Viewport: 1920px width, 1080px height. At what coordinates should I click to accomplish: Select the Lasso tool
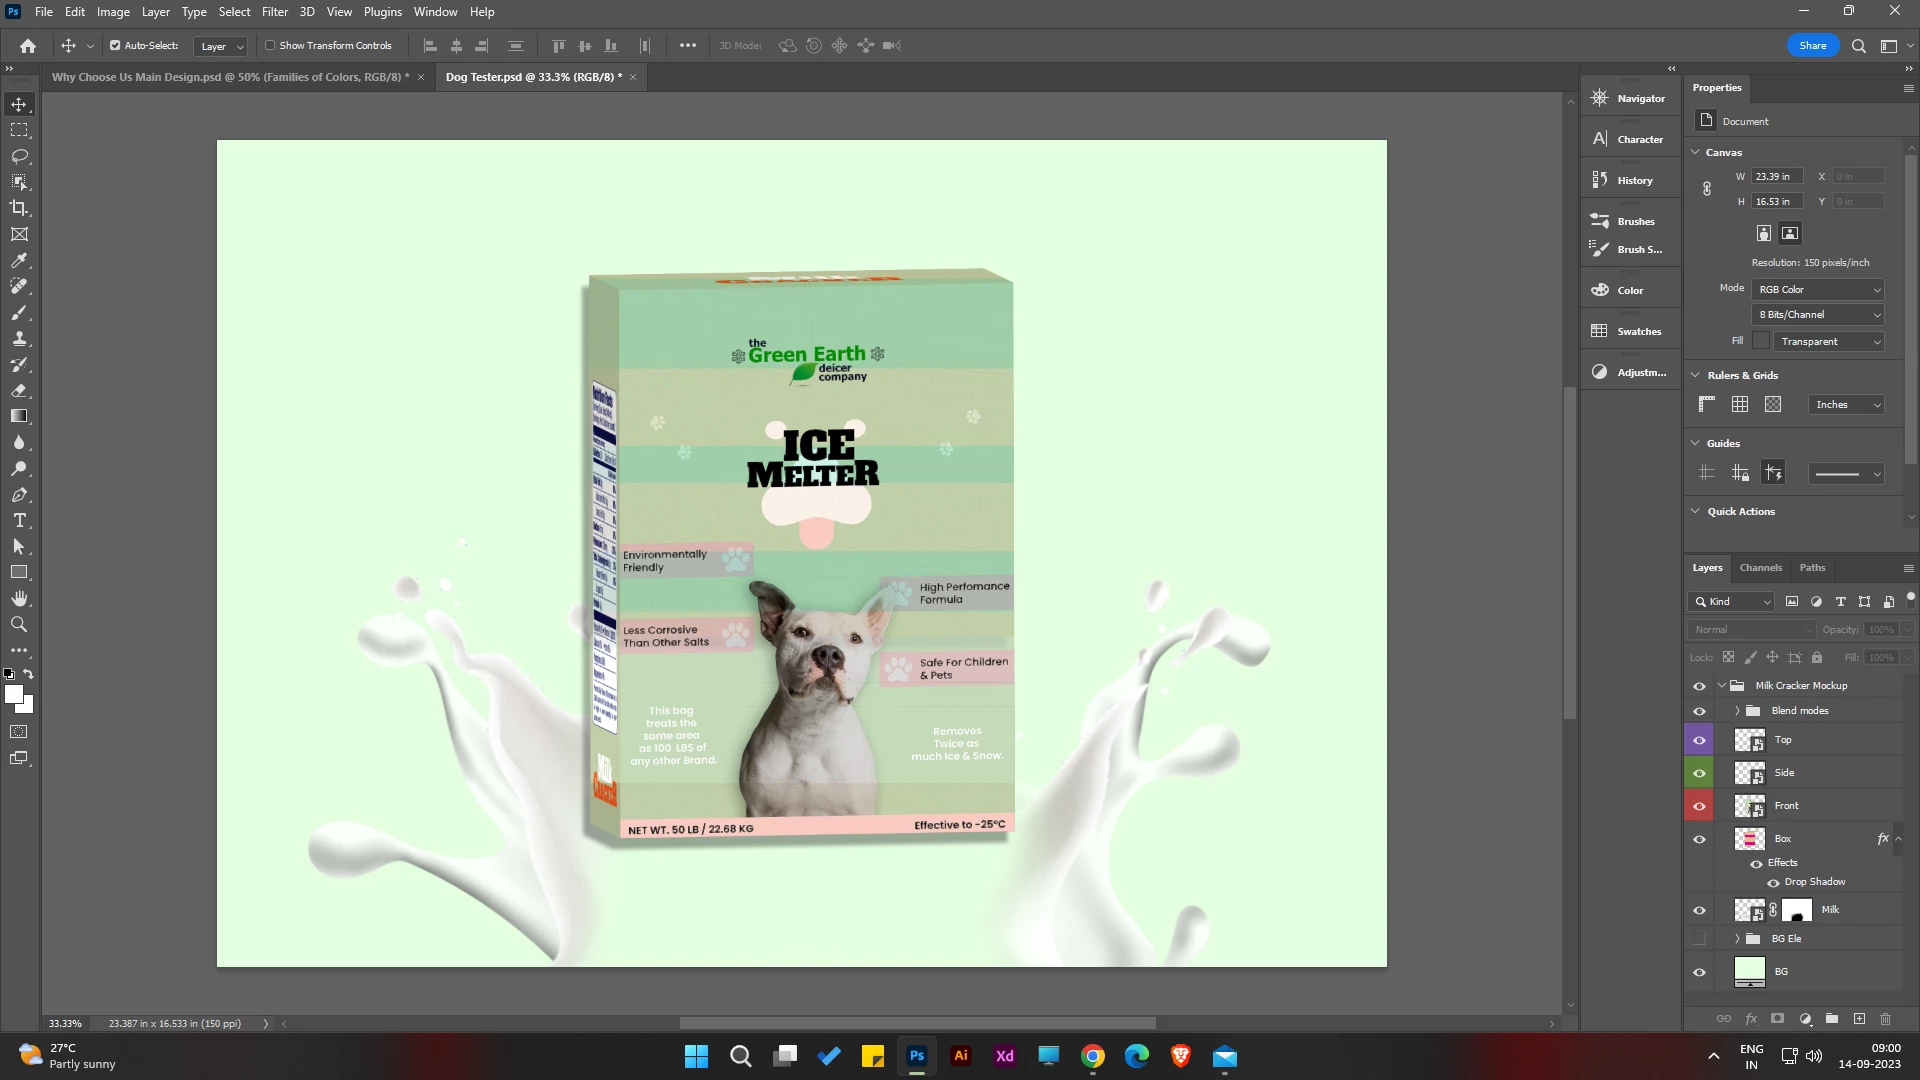19,156
